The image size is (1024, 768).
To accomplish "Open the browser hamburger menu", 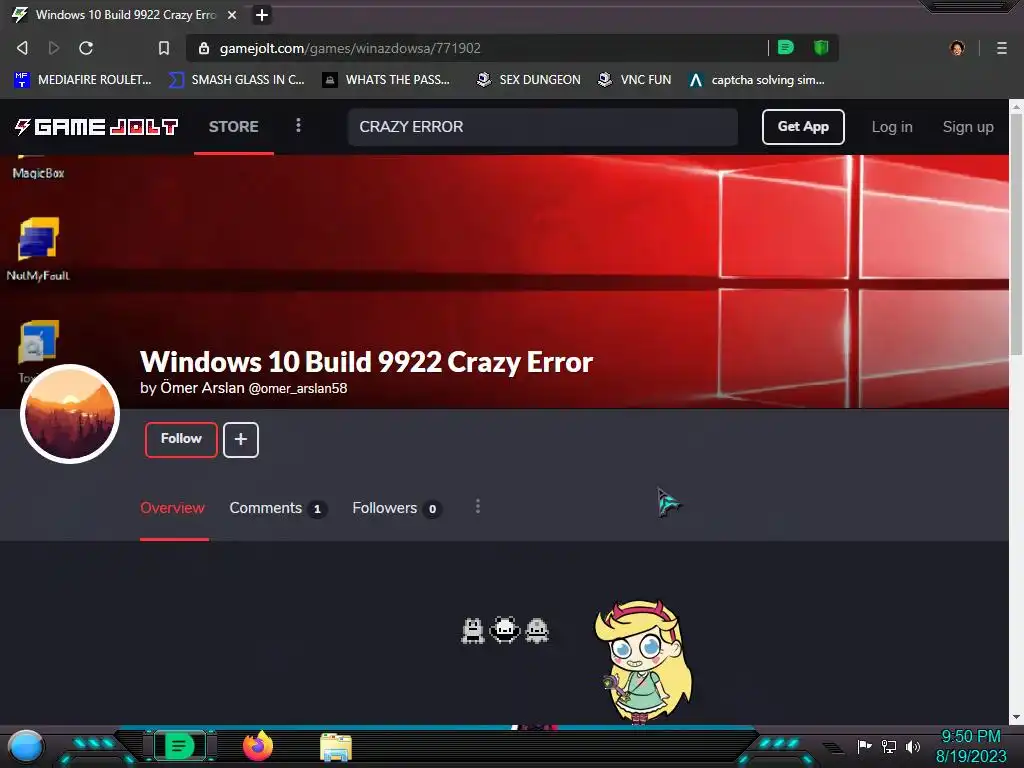I will (x=1002, y=48).
